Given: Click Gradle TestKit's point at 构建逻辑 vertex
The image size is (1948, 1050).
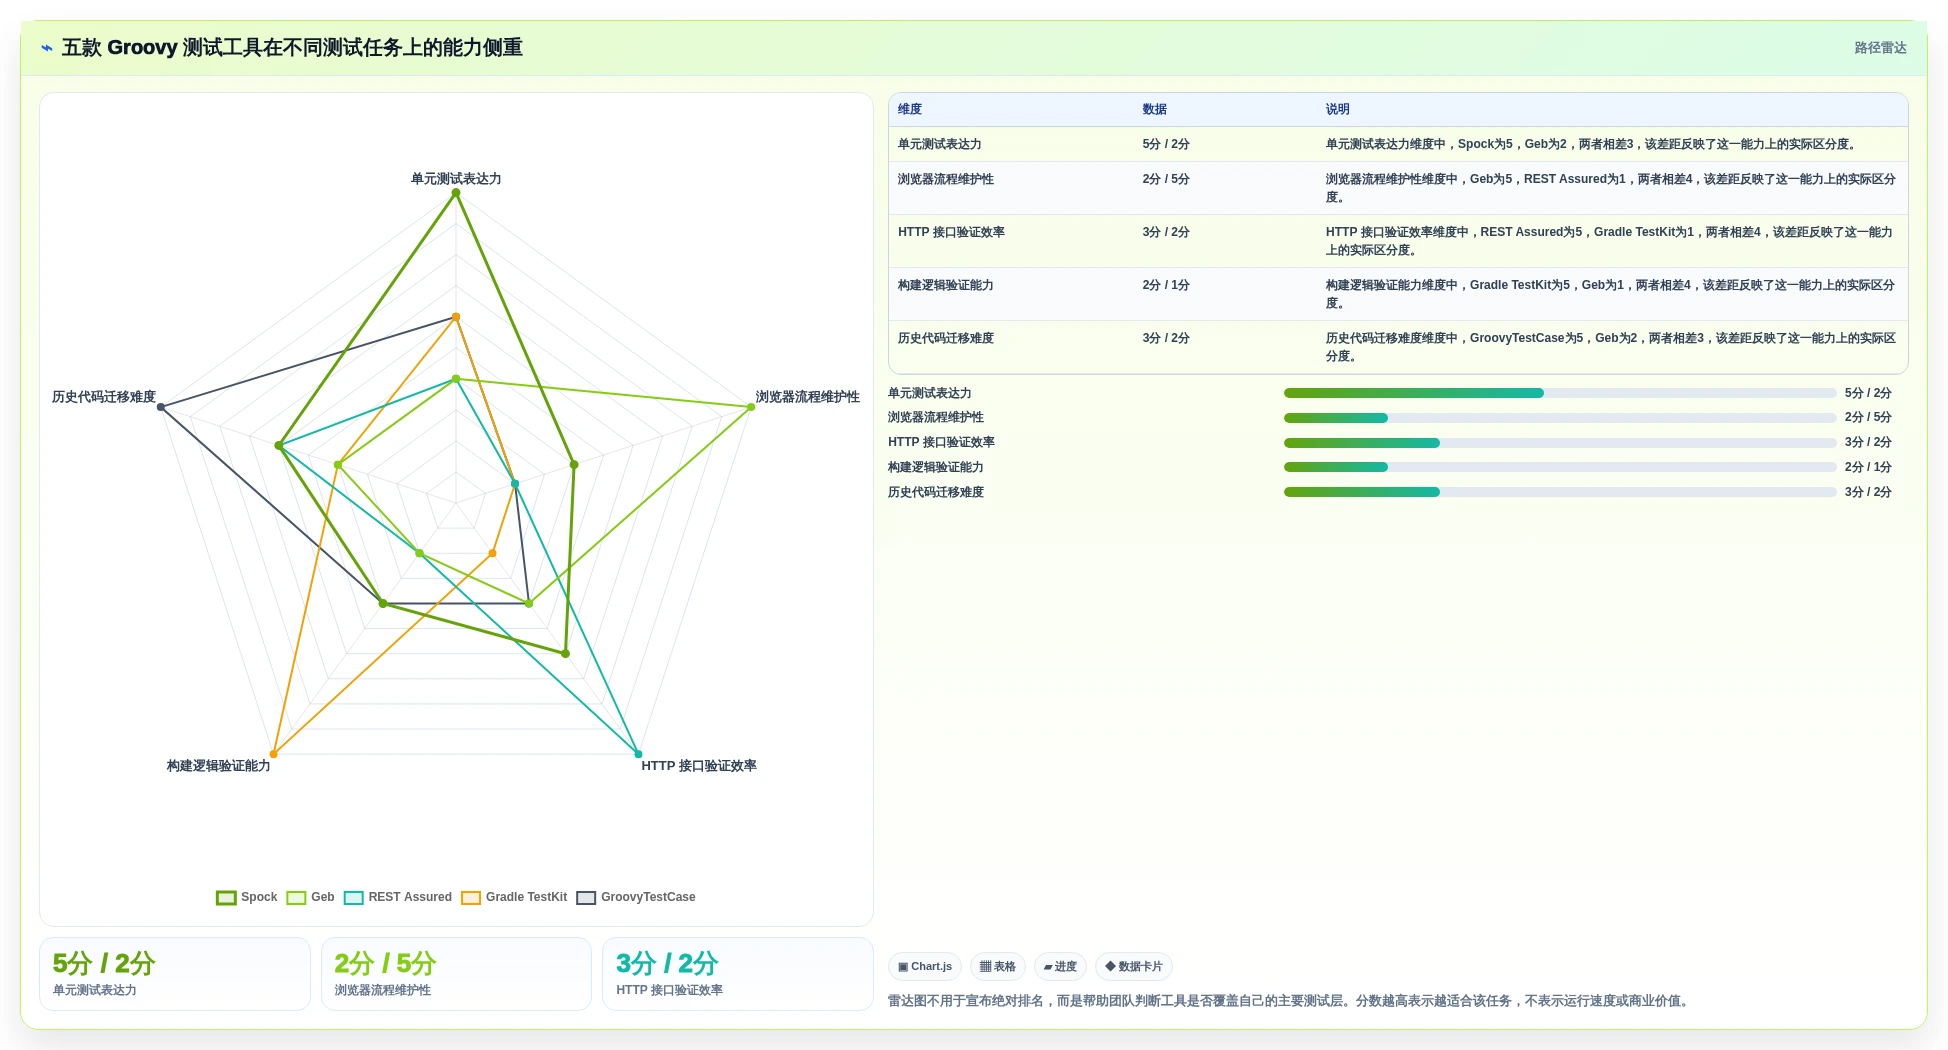Looking at the screenshot, I should tap(274, 754).
